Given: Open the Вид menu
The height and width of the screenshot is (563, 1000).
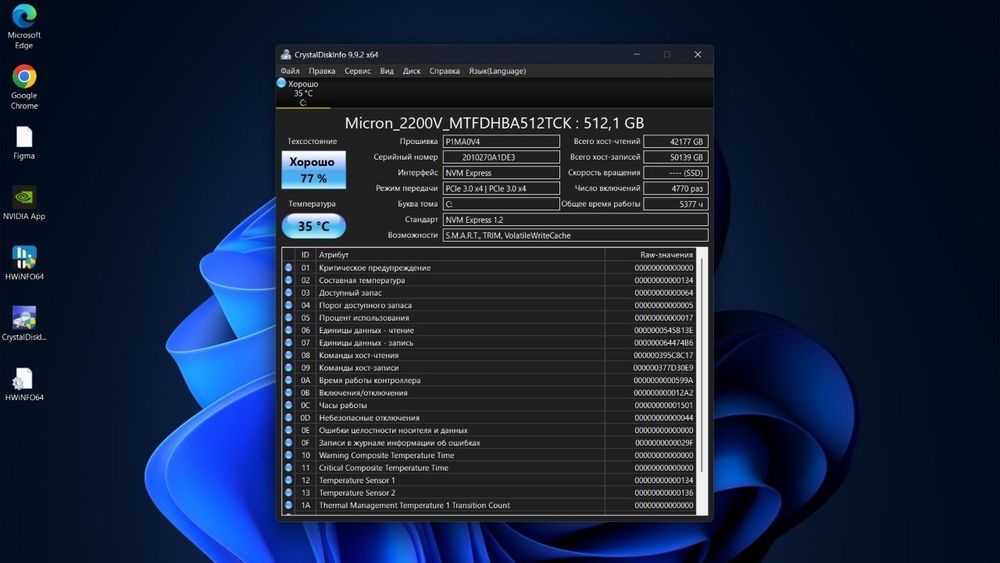Looking at the screenshot, I should [386, 71].
